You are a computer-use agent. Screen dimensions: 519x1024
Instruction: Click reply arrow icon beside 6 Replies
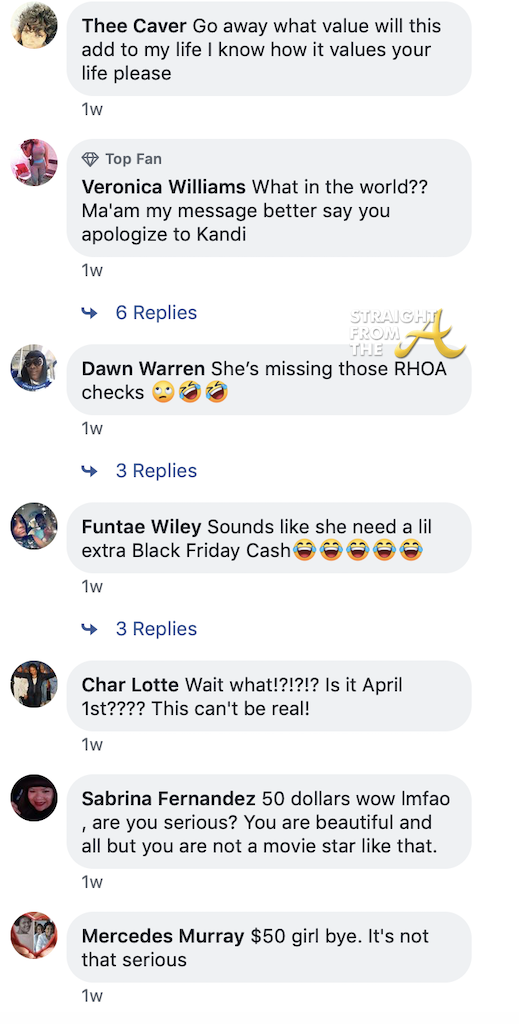89,313
